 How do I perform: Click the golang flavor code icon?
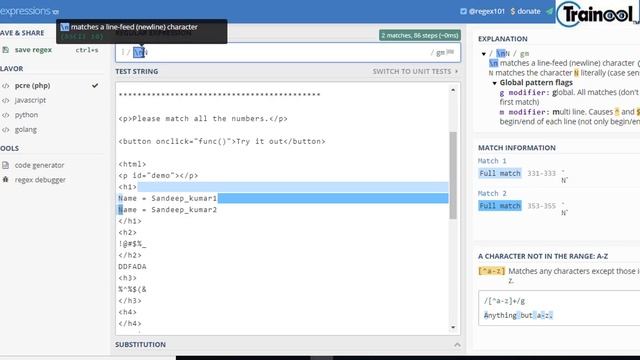click(x=5, y=130)
